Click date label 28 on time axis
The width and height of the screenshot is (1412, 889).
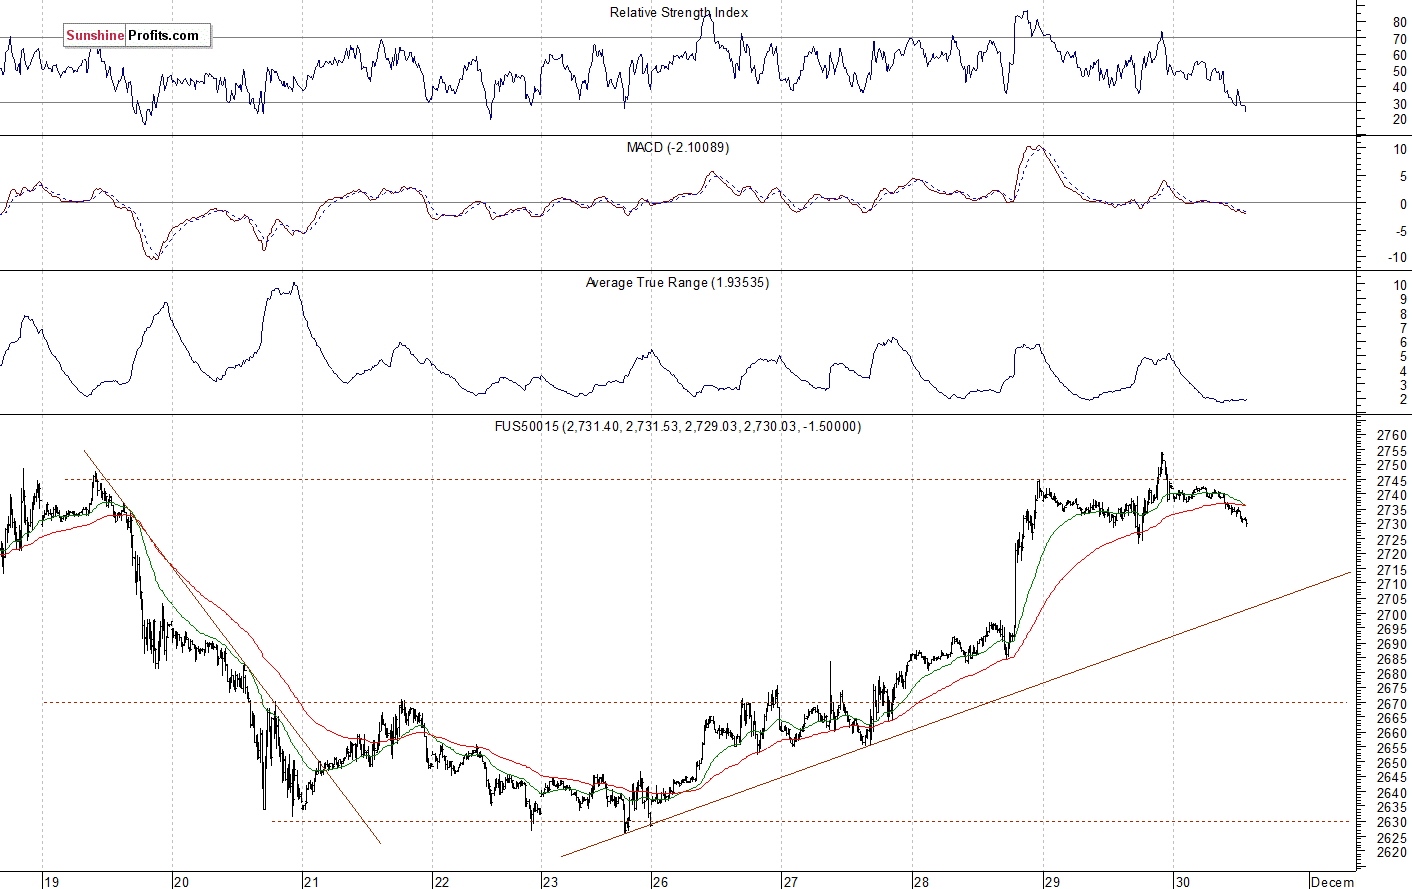pos(921,881)
